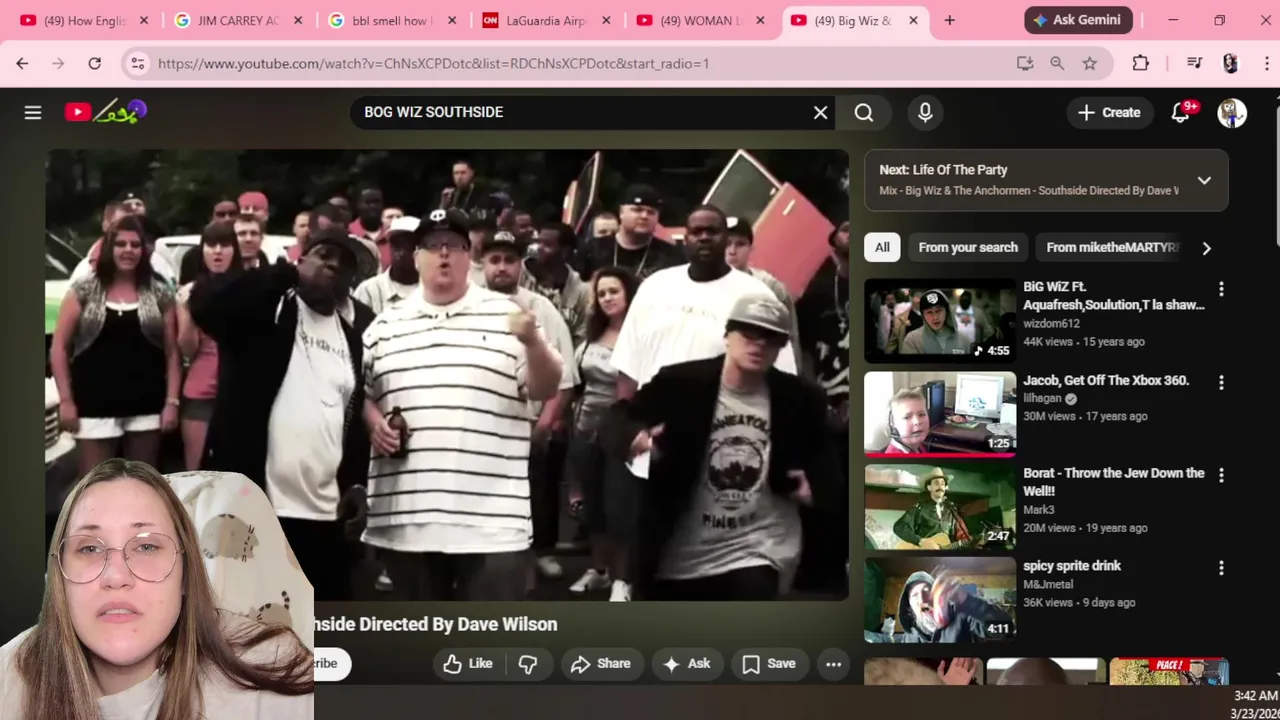The height and width of the screenshot is (720, 1280).
Task: Show more filter chips with the right chevron
Action: [1206, 248]
